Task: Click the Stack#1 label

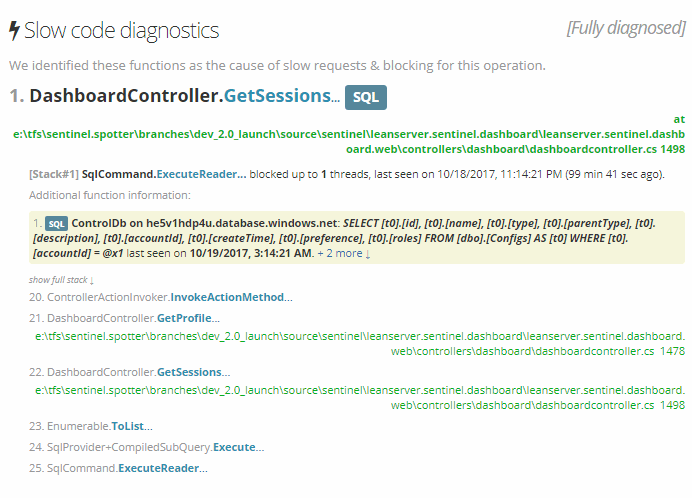Action: click(54, 174)
